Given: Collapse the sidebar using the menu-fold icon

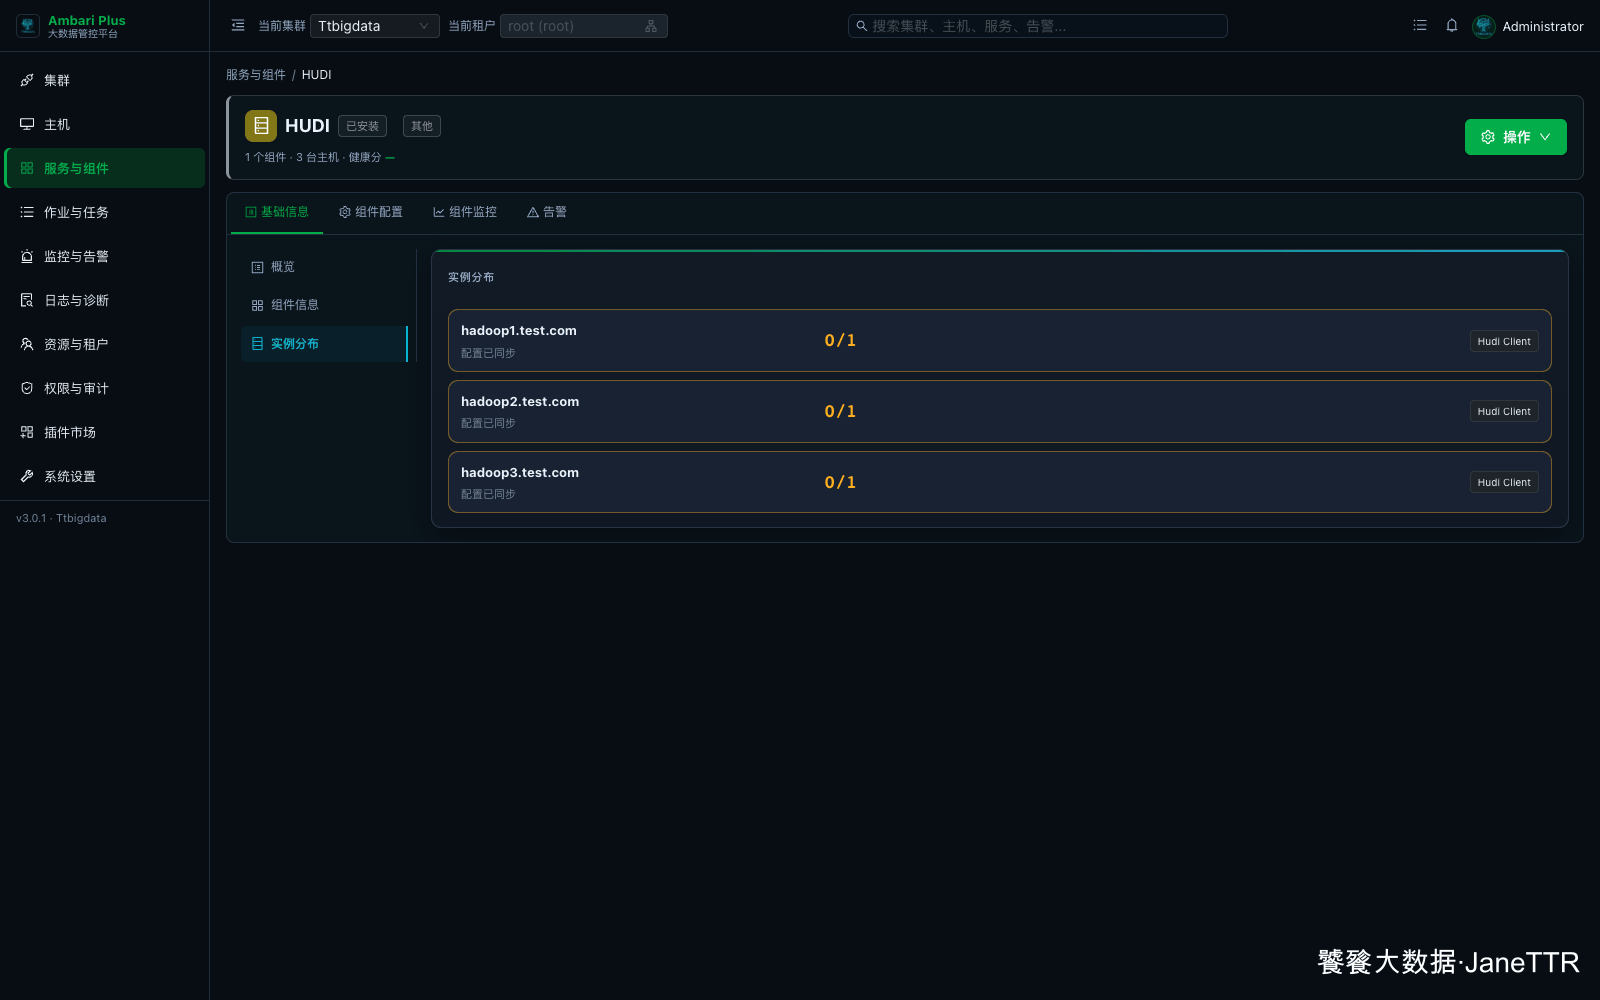Looking at the screenshot, I should (x=238, y=26).
